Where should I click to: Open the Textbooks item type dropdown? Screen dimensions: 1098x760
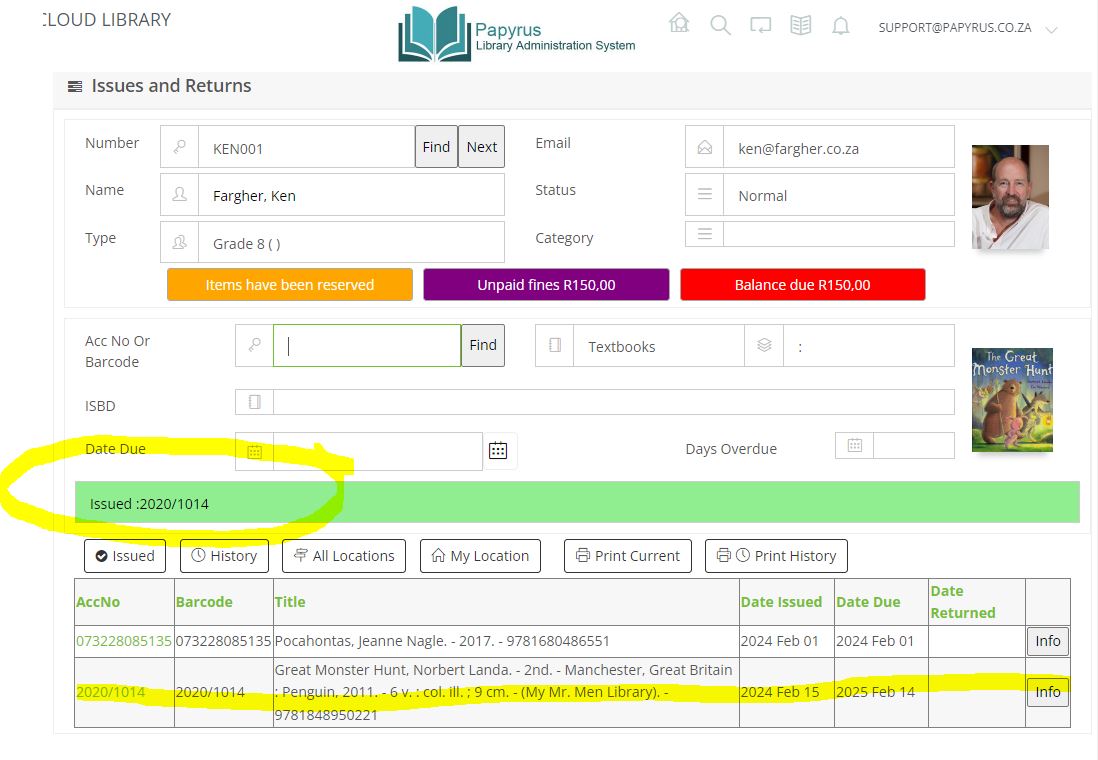[658, 347]
